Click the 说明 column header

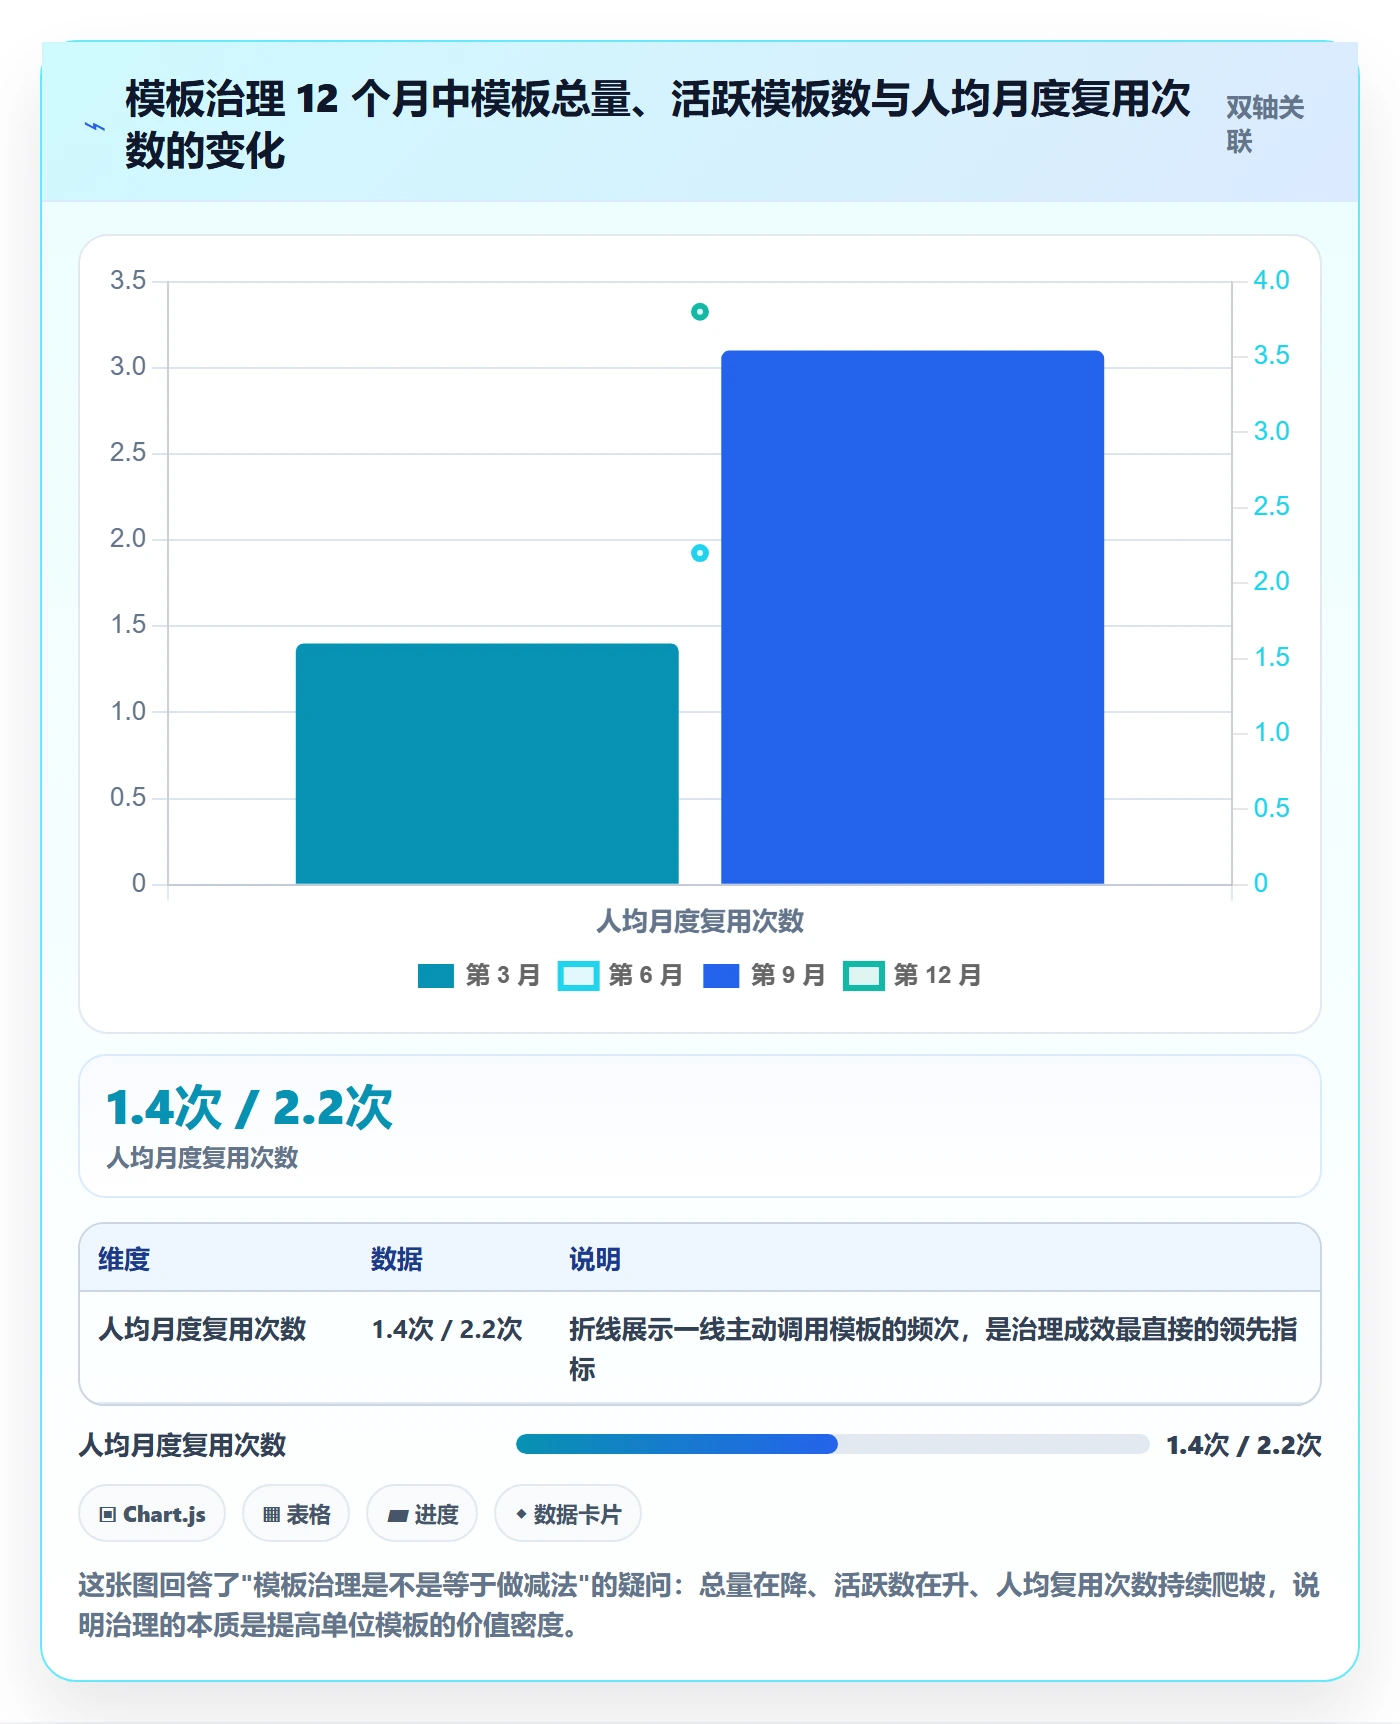pos(595,1259)
